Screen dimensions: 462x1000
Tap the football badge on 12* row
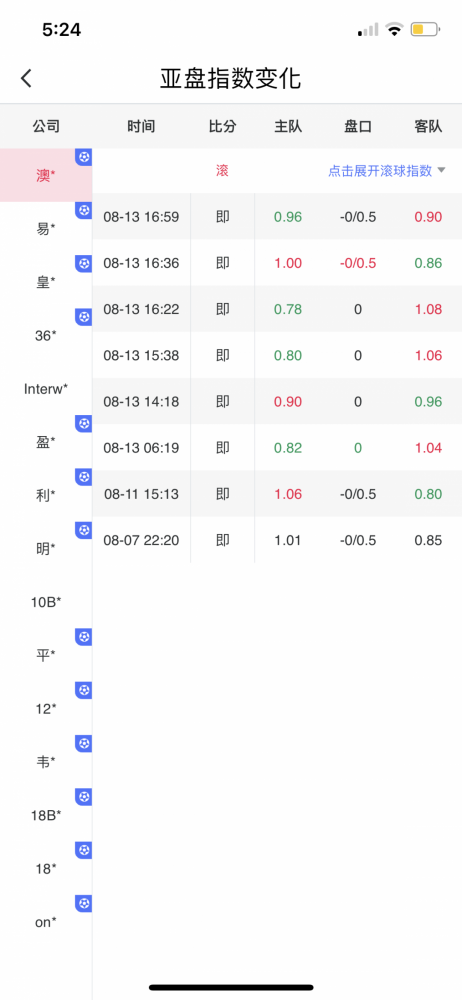click(x=84, y=690)
